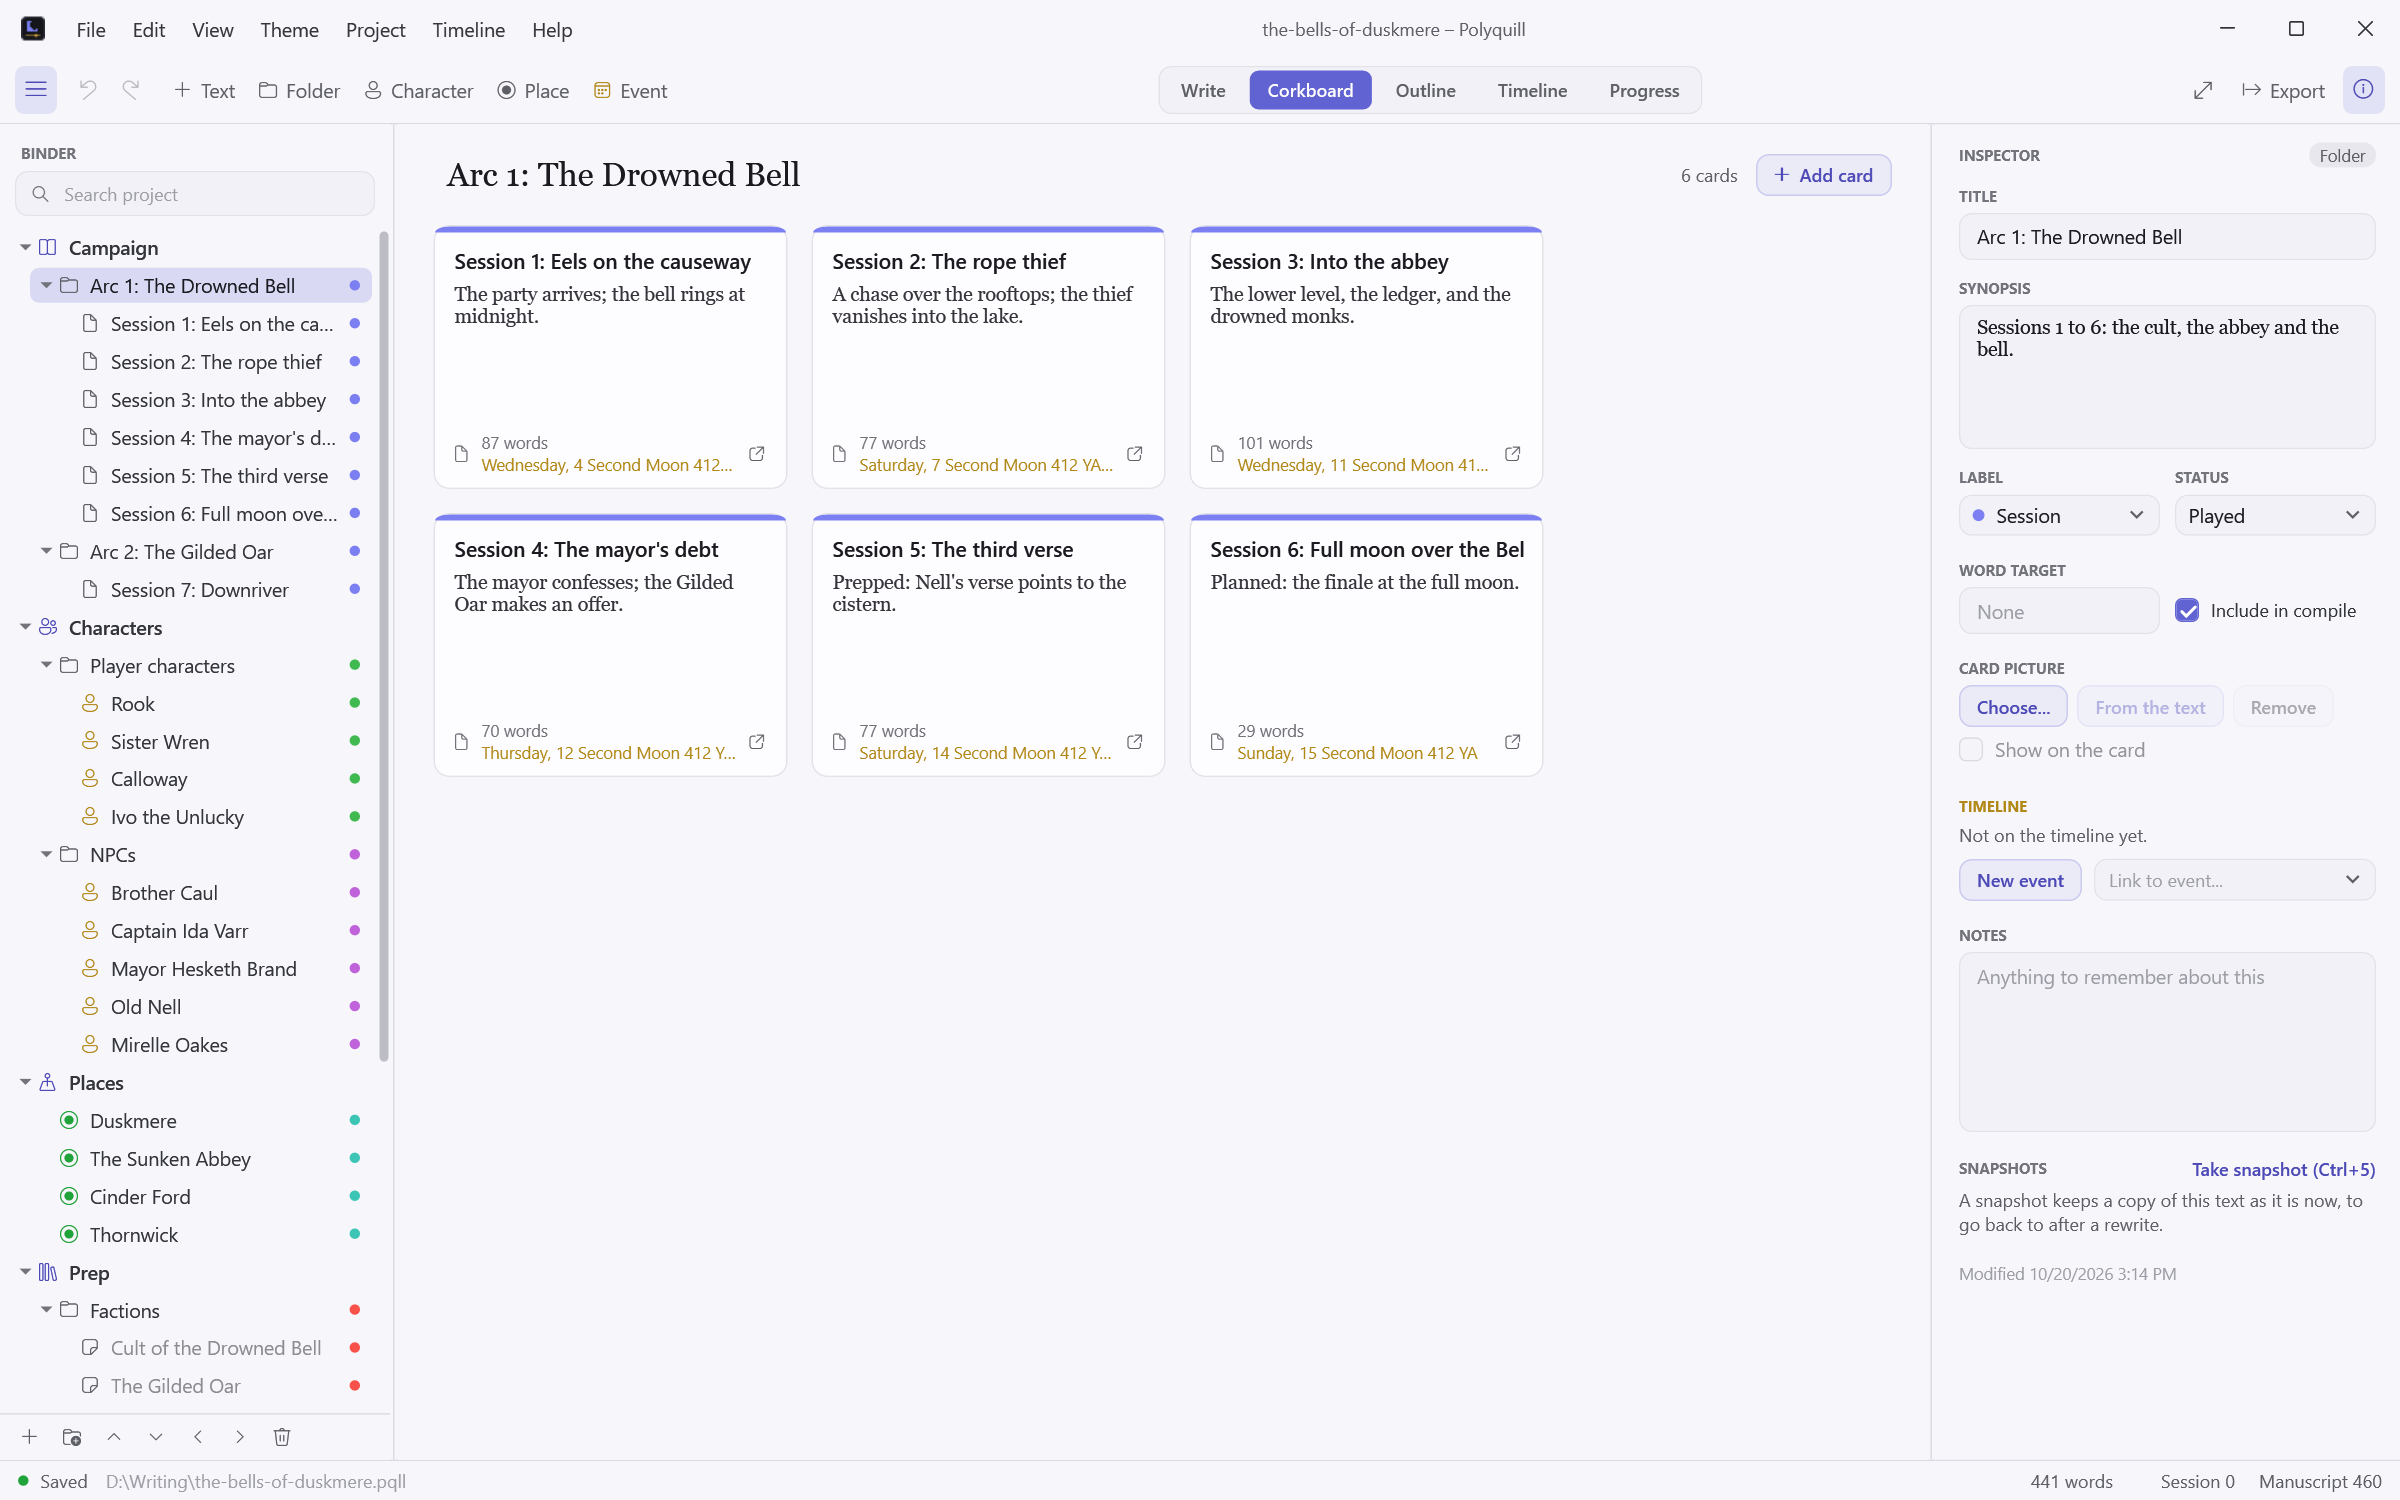Image resolution: width=2400 pixels, height=1500 pixels.
Task: Collapse the Campaign section in binder
Action: coord(25,248)
